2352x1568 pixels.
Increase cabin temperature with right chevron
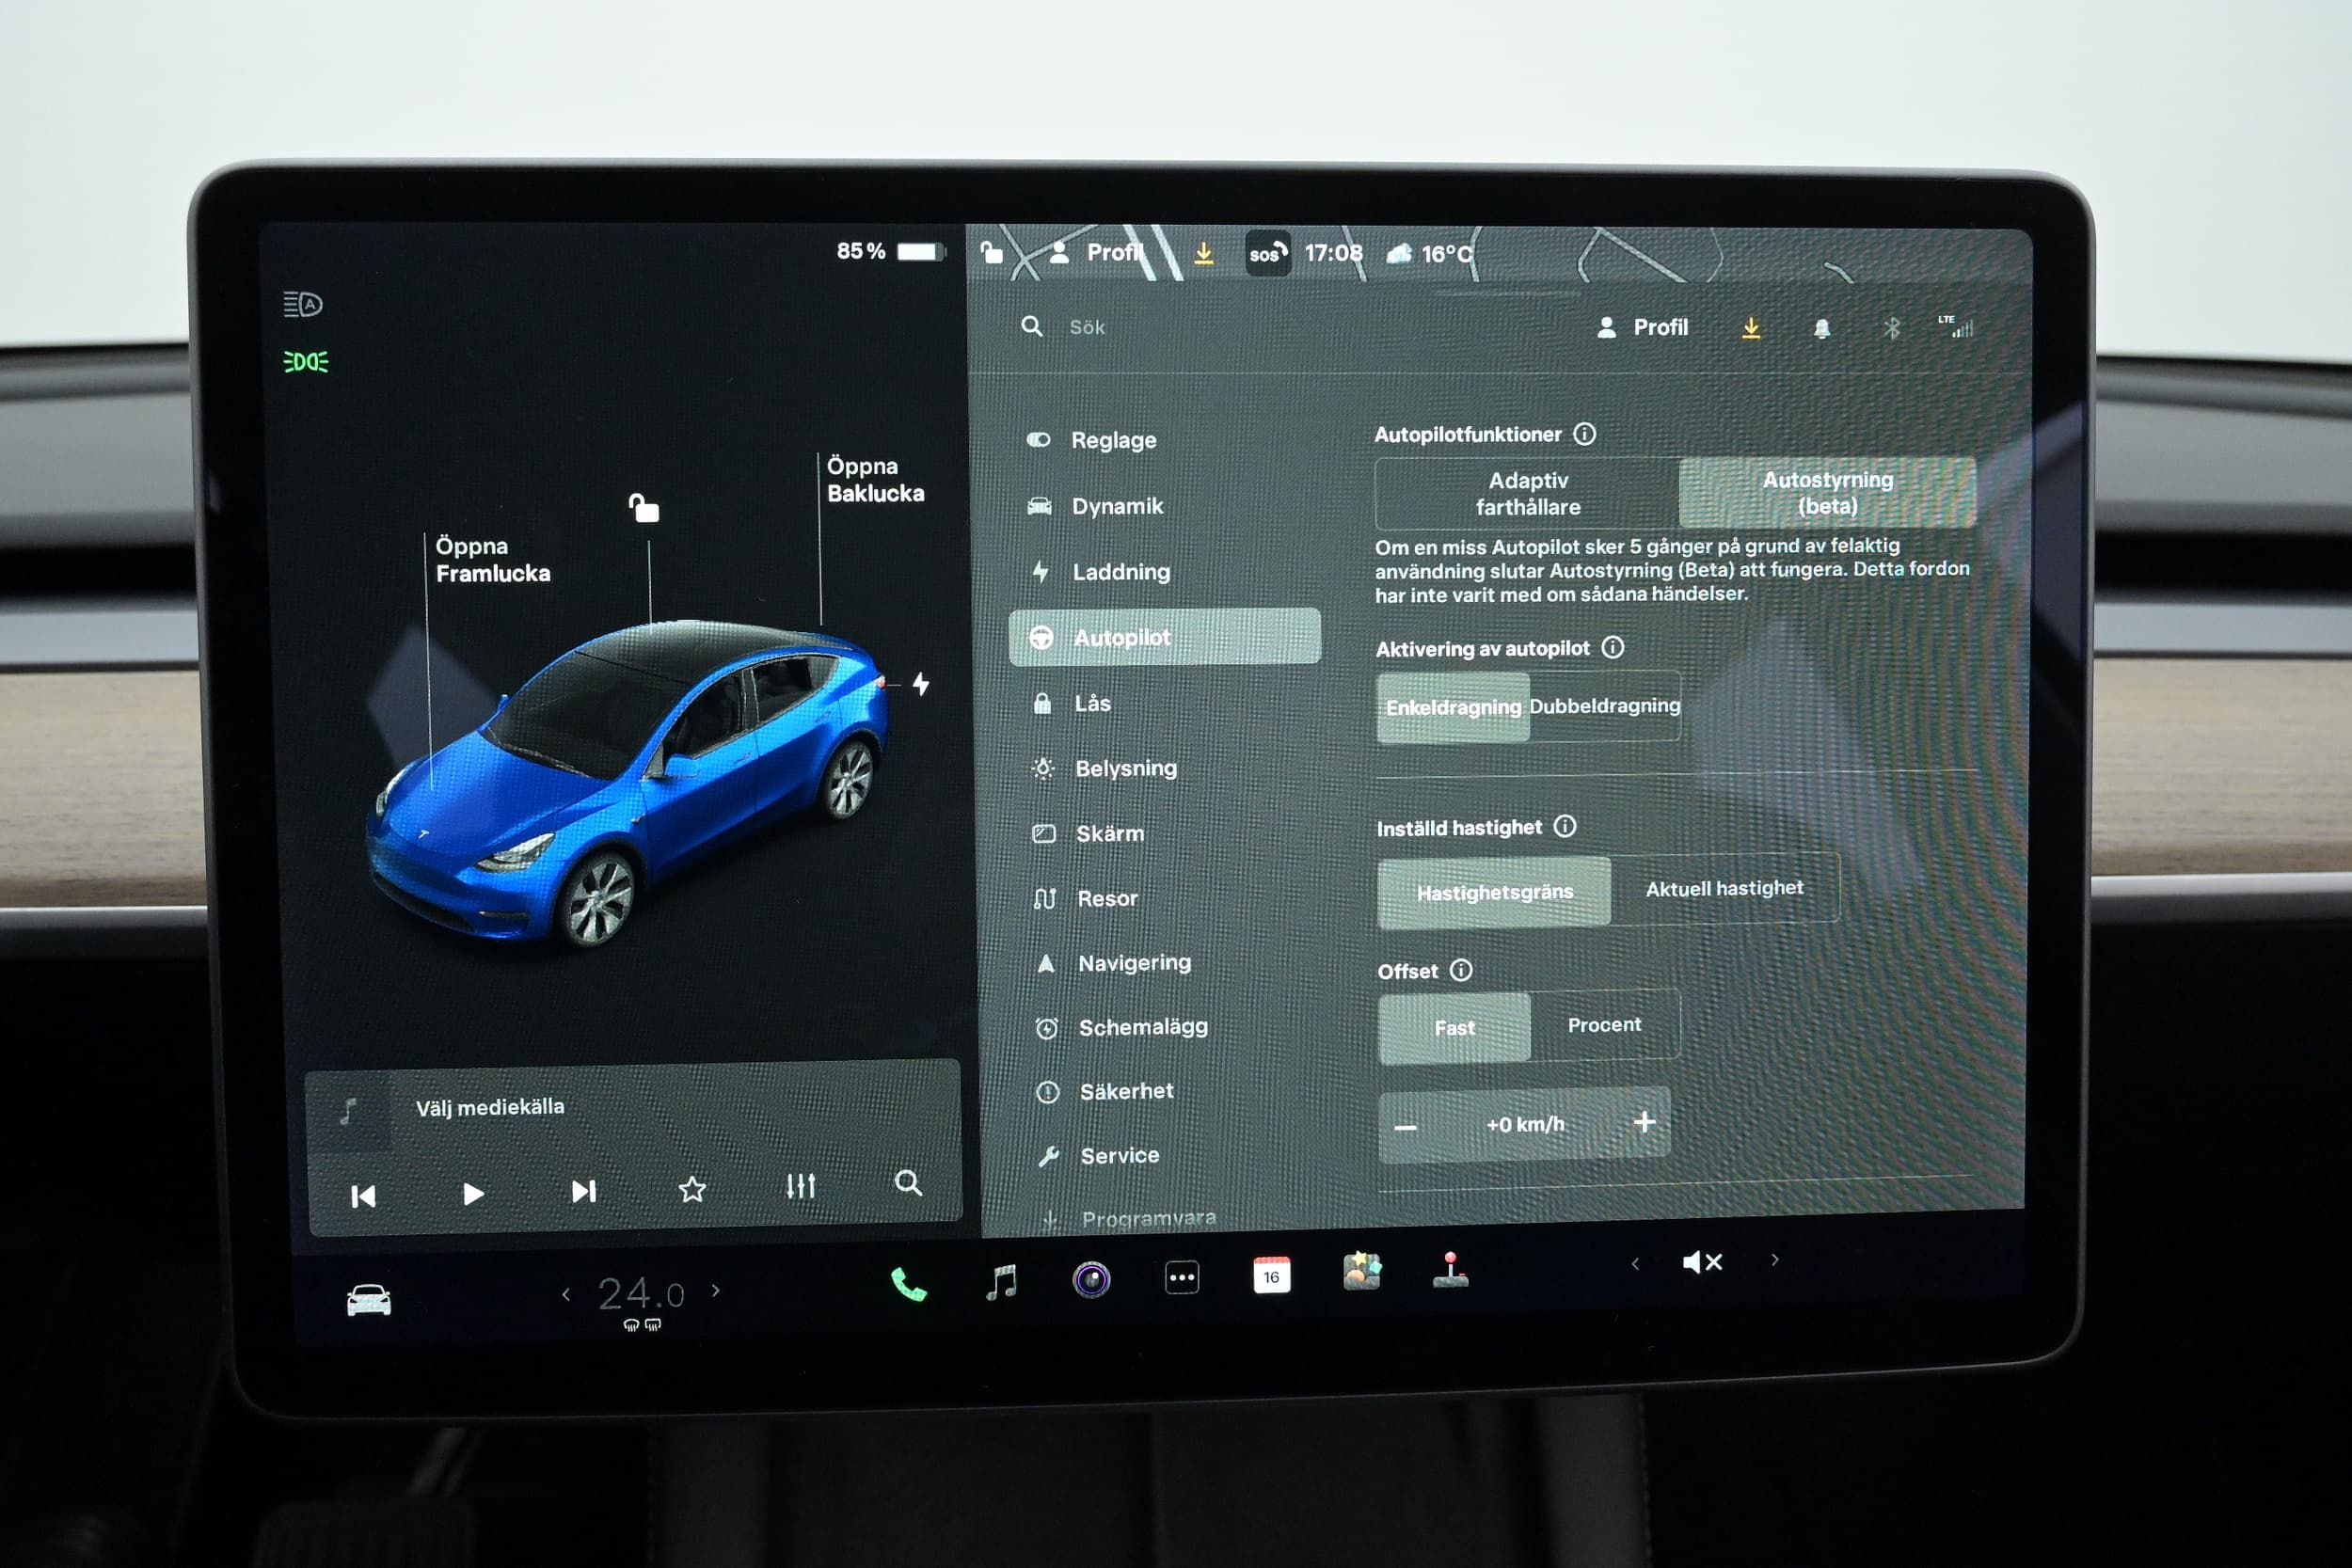point(716,1290)
